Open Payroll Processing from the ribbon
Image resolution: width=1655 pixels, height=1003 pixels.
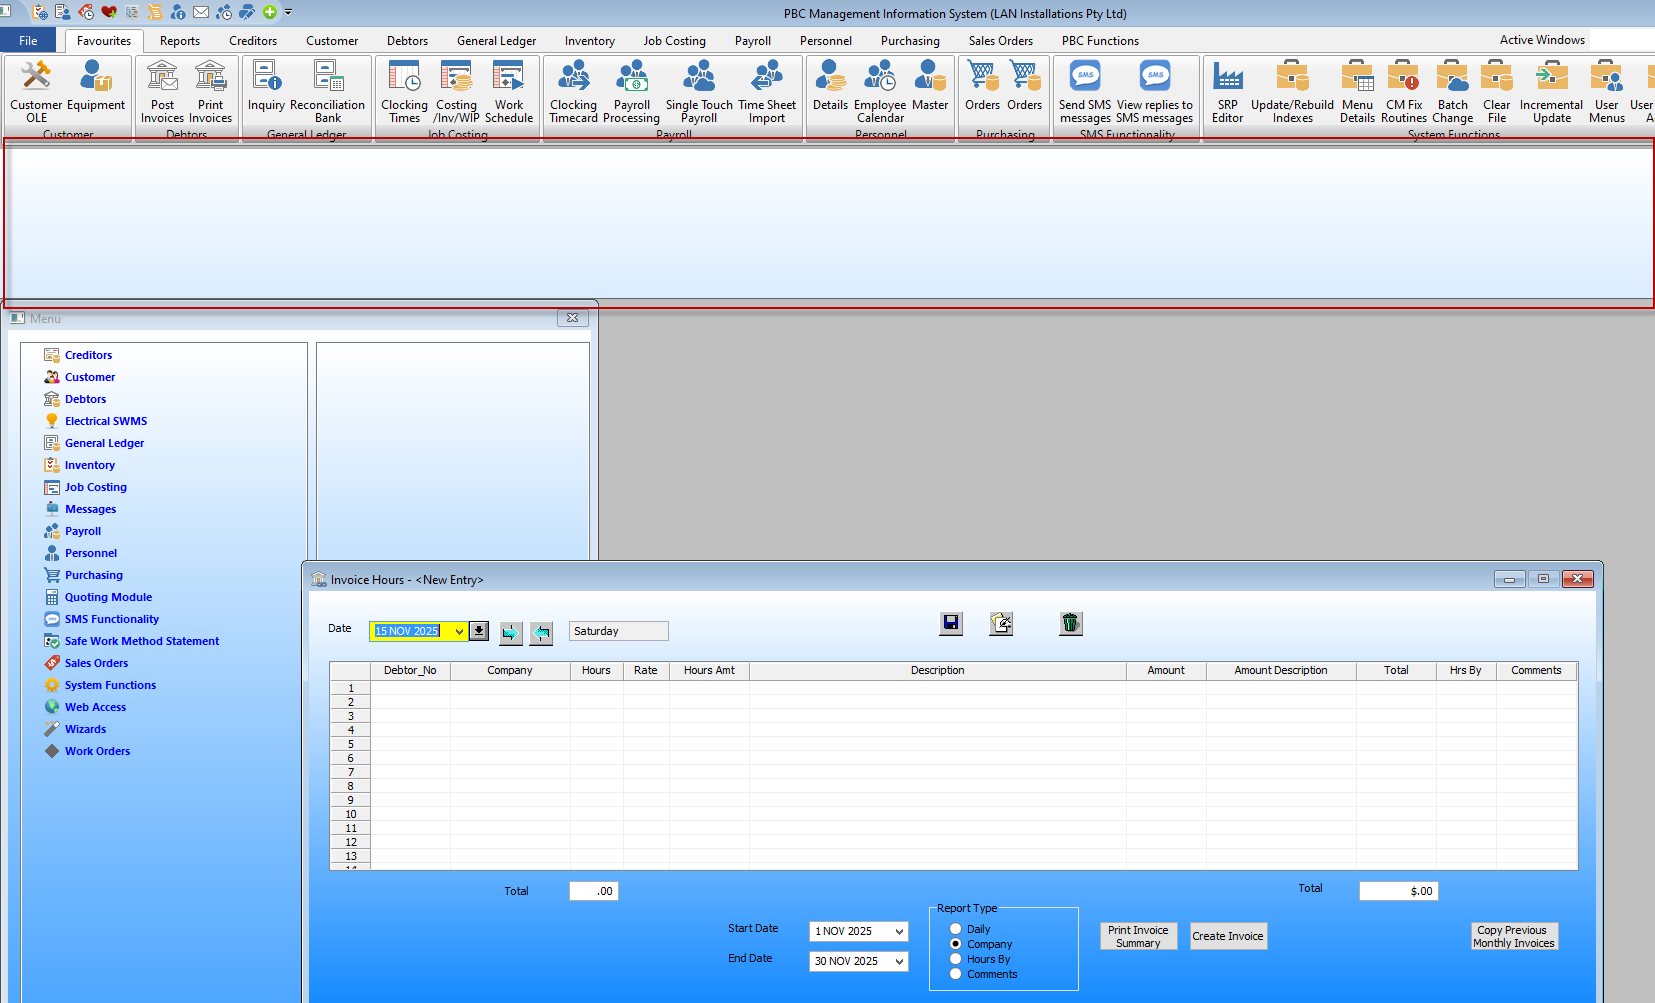pyautogui.click(x=631, y=91)
